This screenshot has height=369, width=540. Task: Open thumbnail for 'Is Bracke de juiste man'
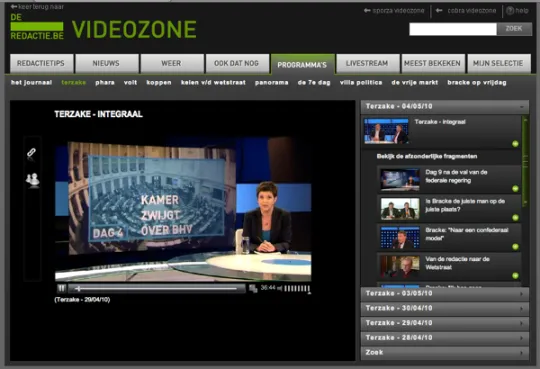[400, 208]
